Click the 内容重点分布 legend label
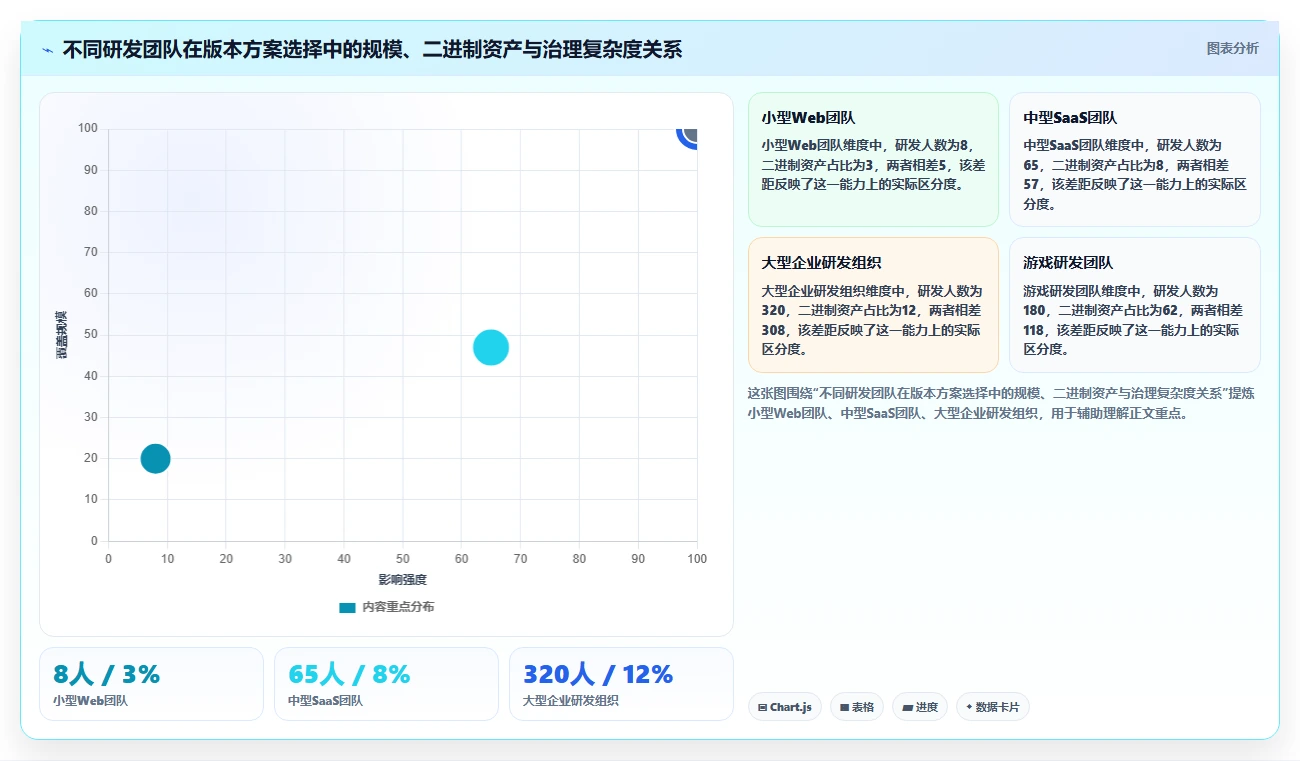Image resolution: width=1300 pixels, height=761 pixels. pos(398,607)
